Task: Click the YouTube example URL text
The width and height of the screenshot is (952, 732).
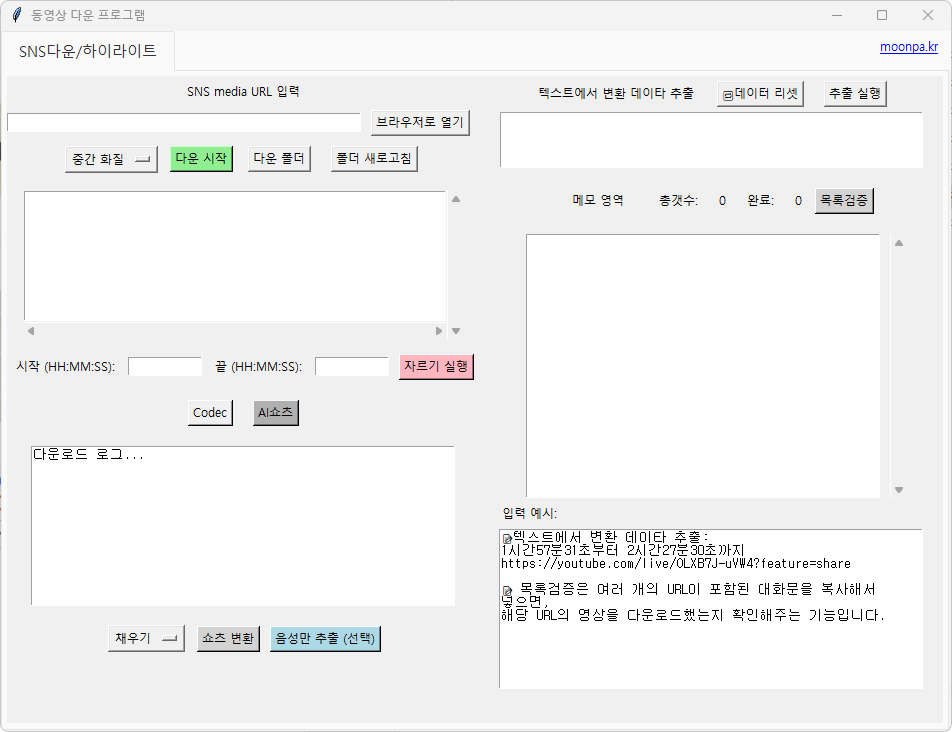Action: pyautogui.click(x=676, y=564)
